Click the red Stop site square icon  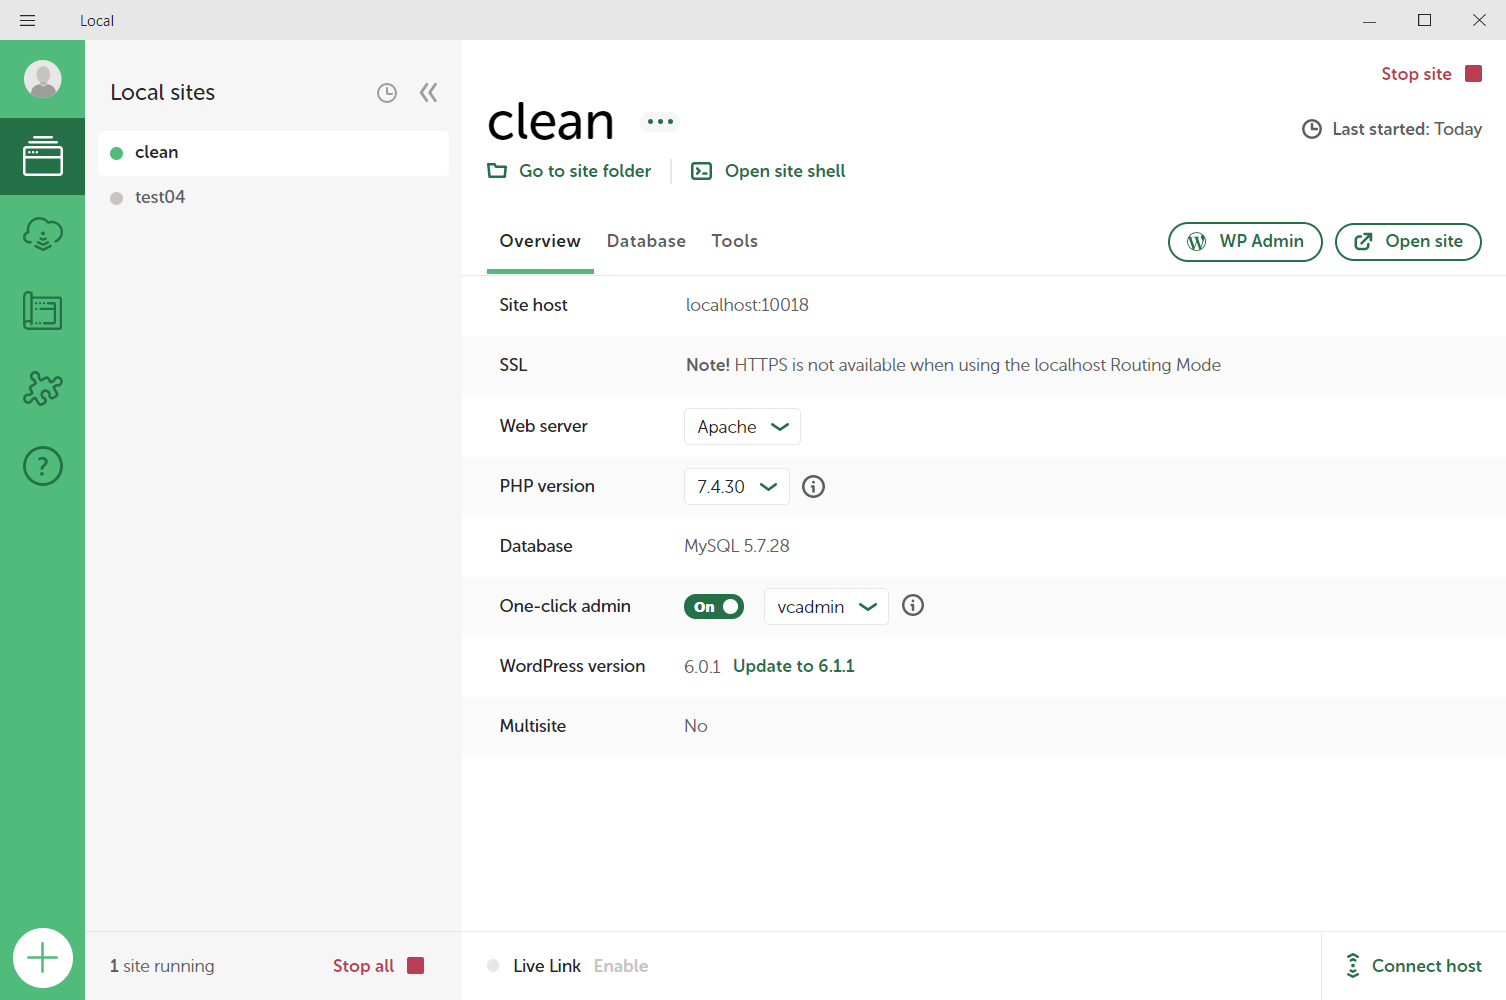(1473, 74)
